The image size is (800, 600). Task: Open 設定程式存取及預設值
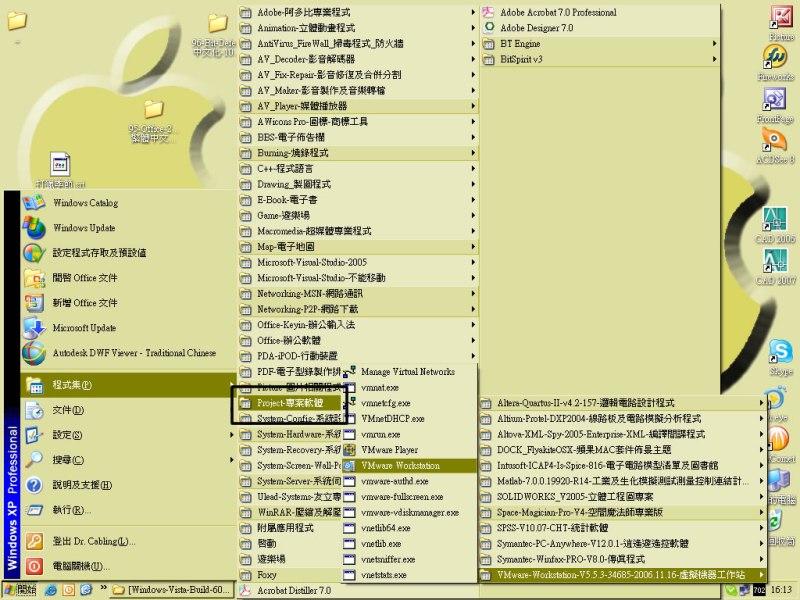(128, 253)
